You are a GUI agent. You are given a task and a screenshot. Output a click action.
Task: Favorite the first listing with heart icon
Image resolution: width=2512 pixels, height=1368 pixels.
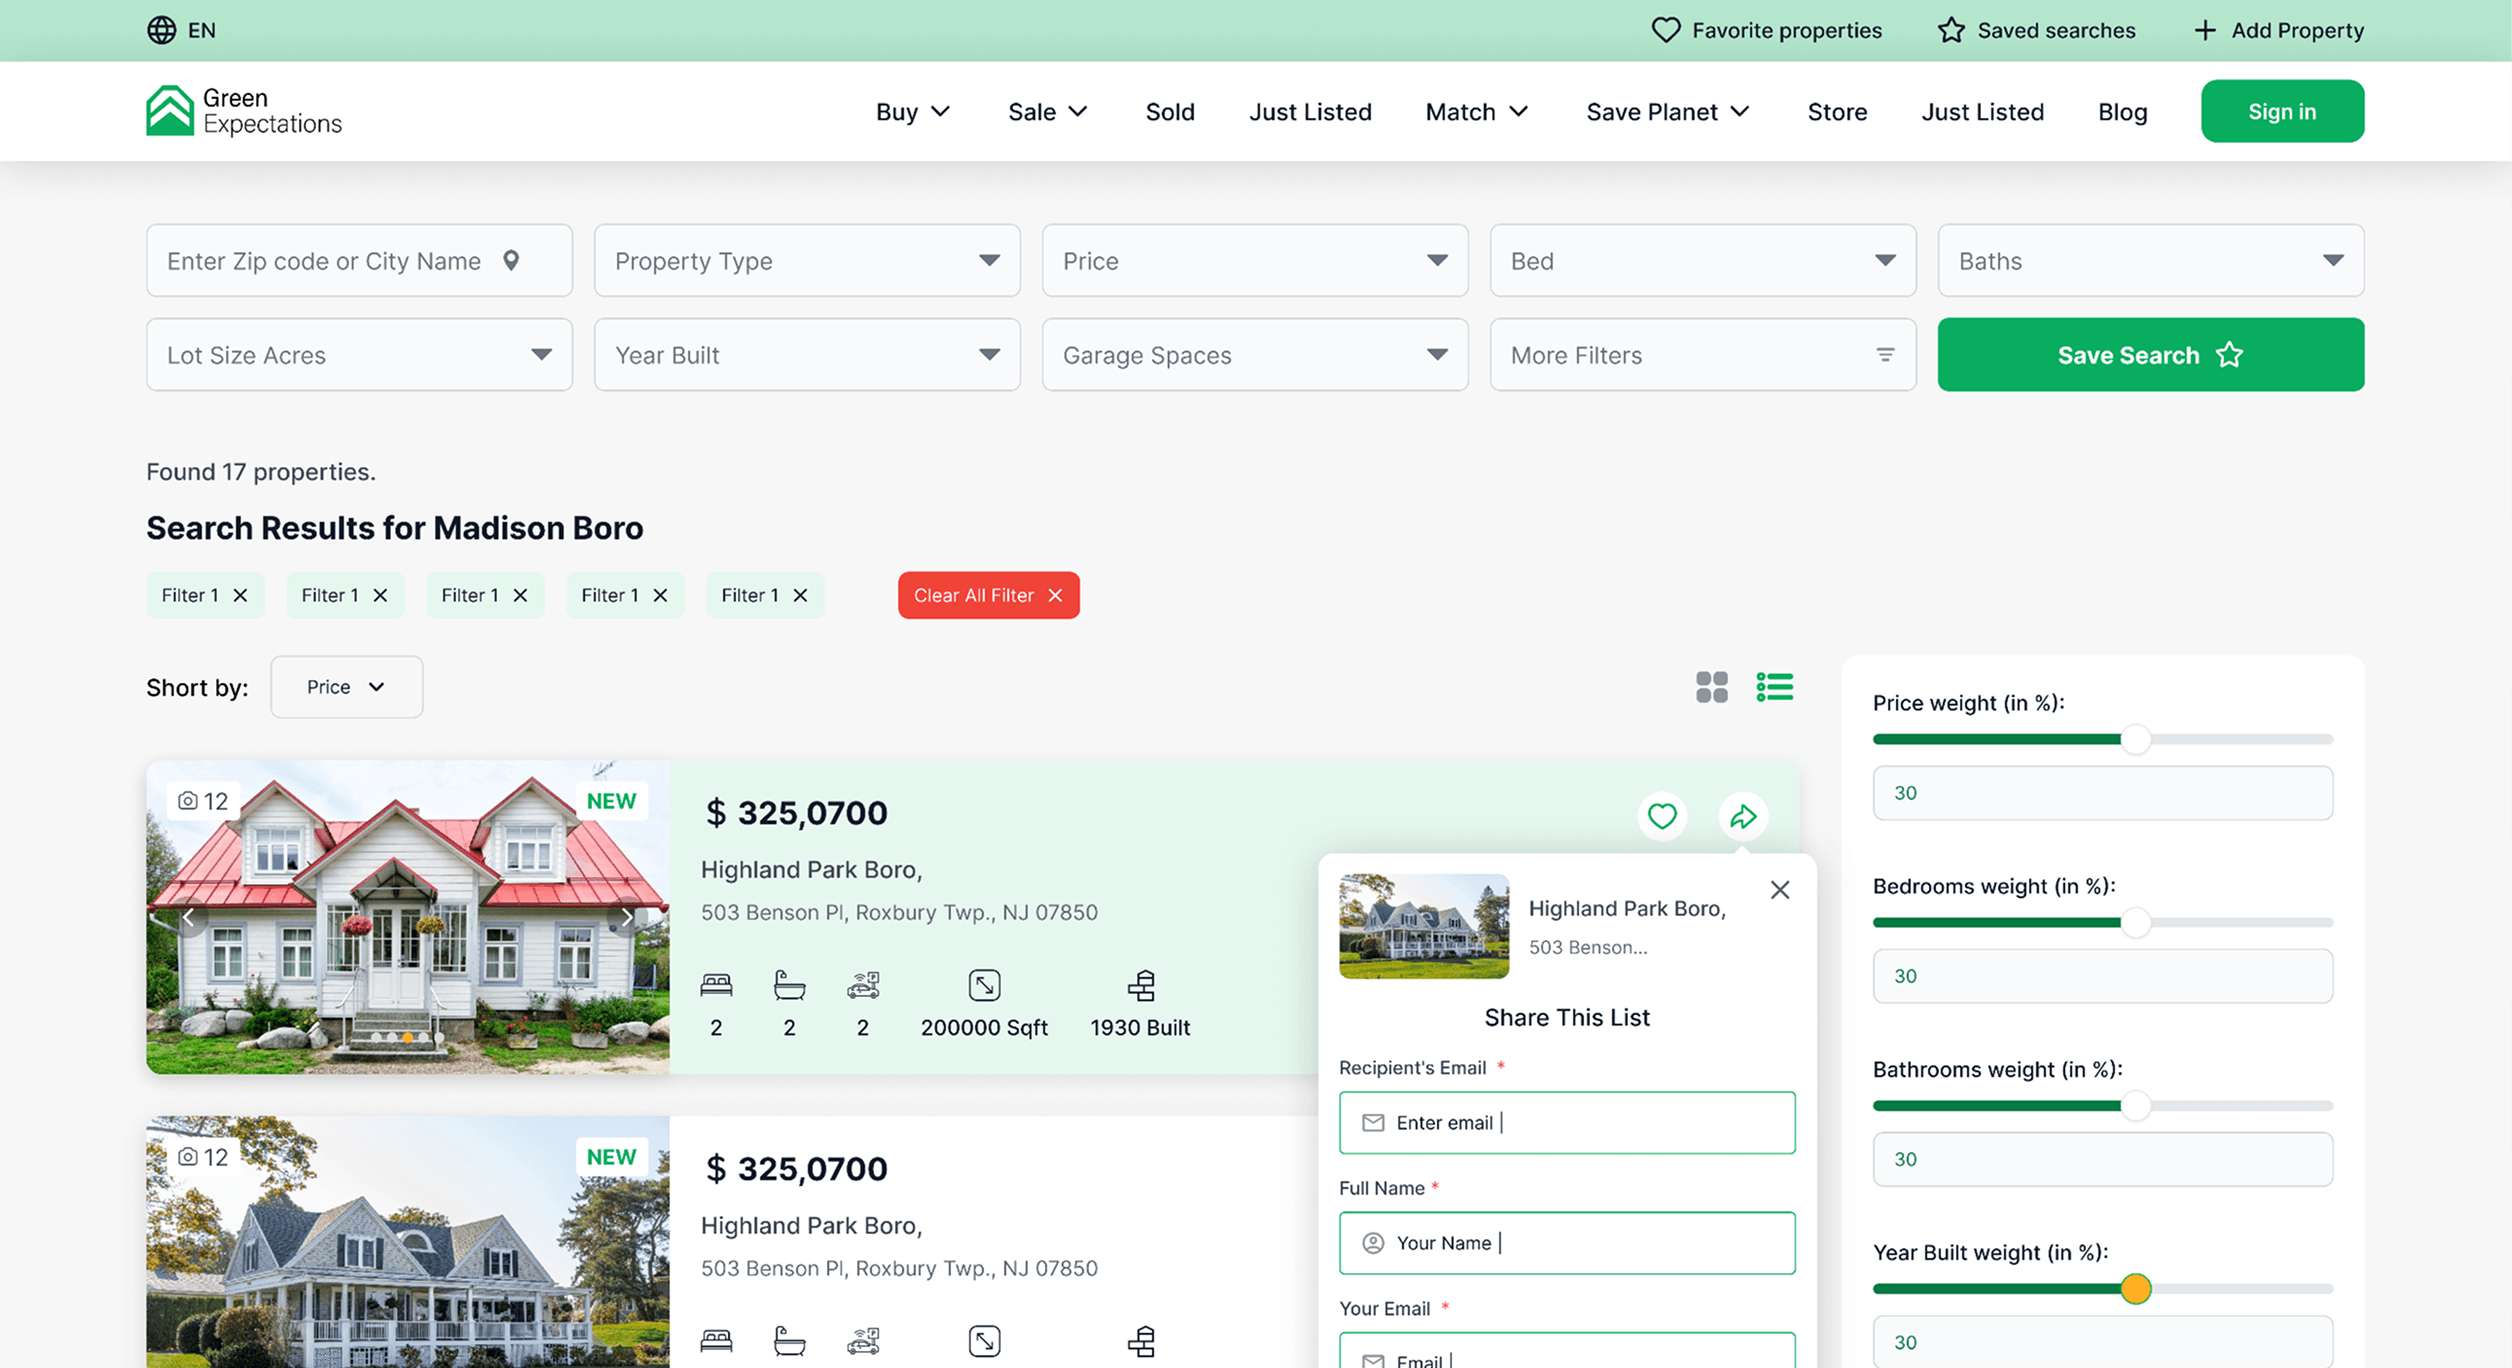(1662, 816)
